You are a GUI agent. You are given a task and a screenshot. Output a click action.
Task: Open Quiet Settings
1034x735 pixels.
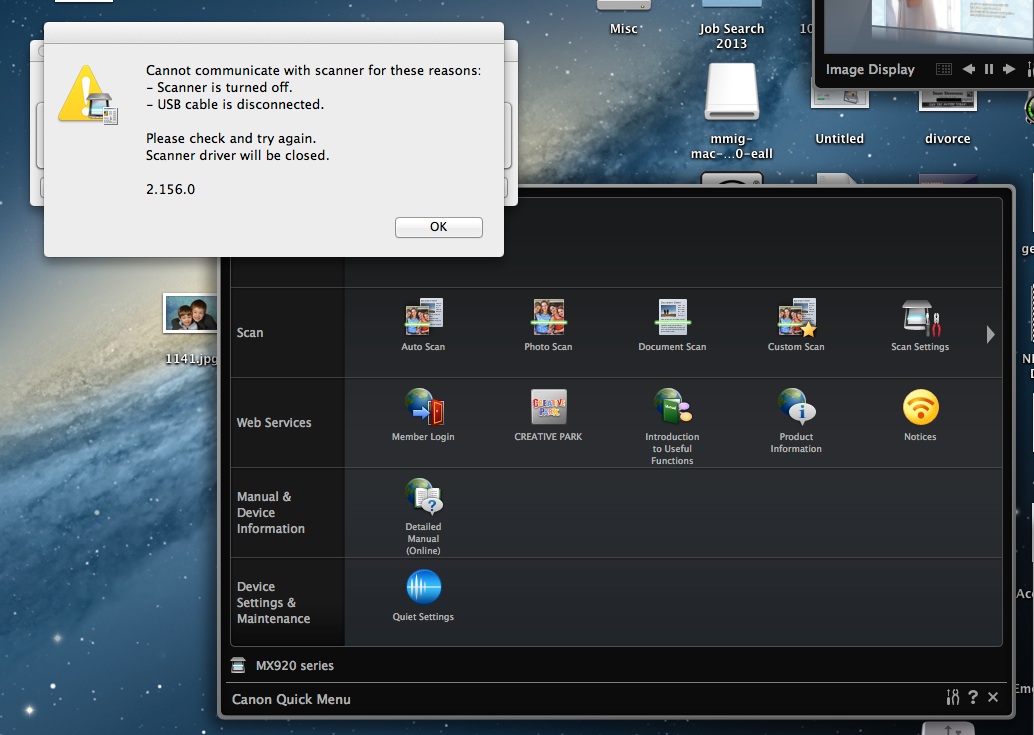point(423,588)
